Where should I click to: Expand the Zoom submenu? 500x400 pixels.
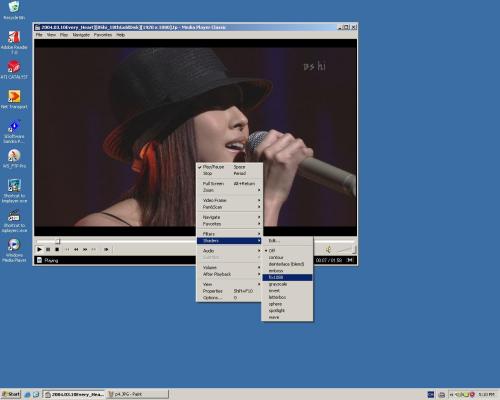tap(229, 190)
